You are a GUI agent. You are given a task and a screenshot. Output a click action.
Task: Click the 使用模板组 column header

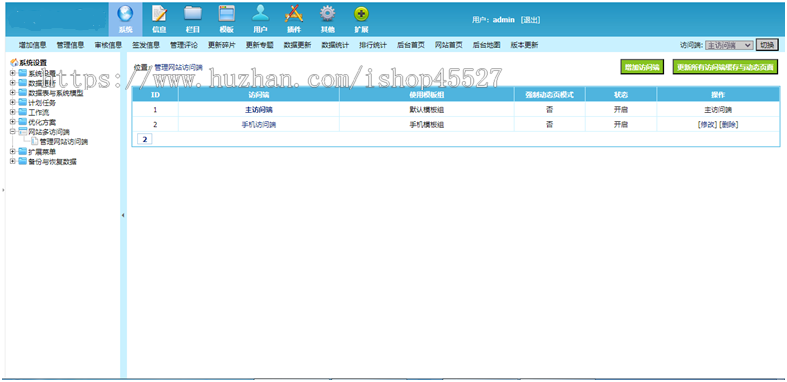tap(427, 95)
